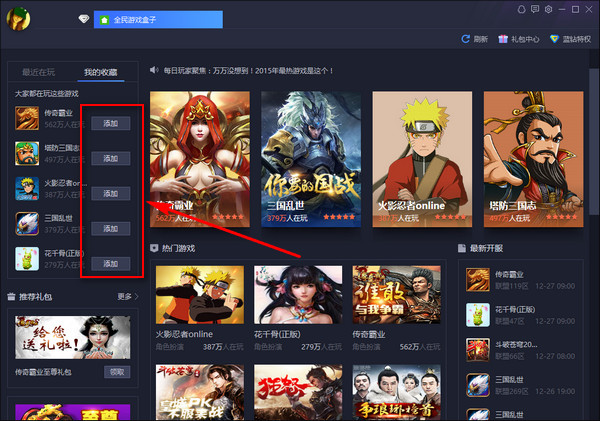Open the gift center 礼包中心 icon
The width and height of the screenshot is (600, 421).
click(503, 39)
